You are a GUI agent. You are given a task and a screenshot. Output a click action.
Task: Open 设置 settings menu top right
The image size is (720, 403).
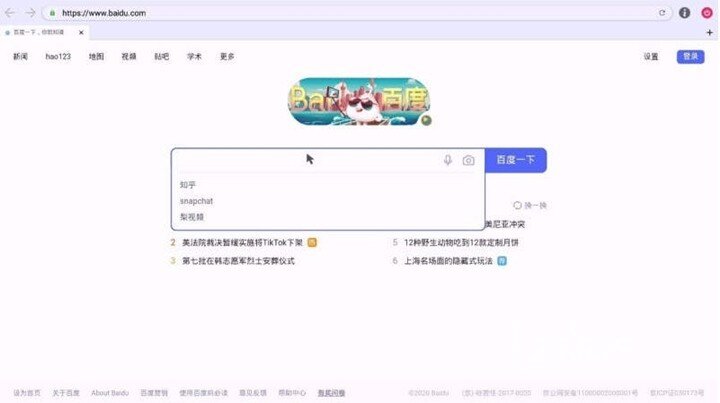click(651, 56)
